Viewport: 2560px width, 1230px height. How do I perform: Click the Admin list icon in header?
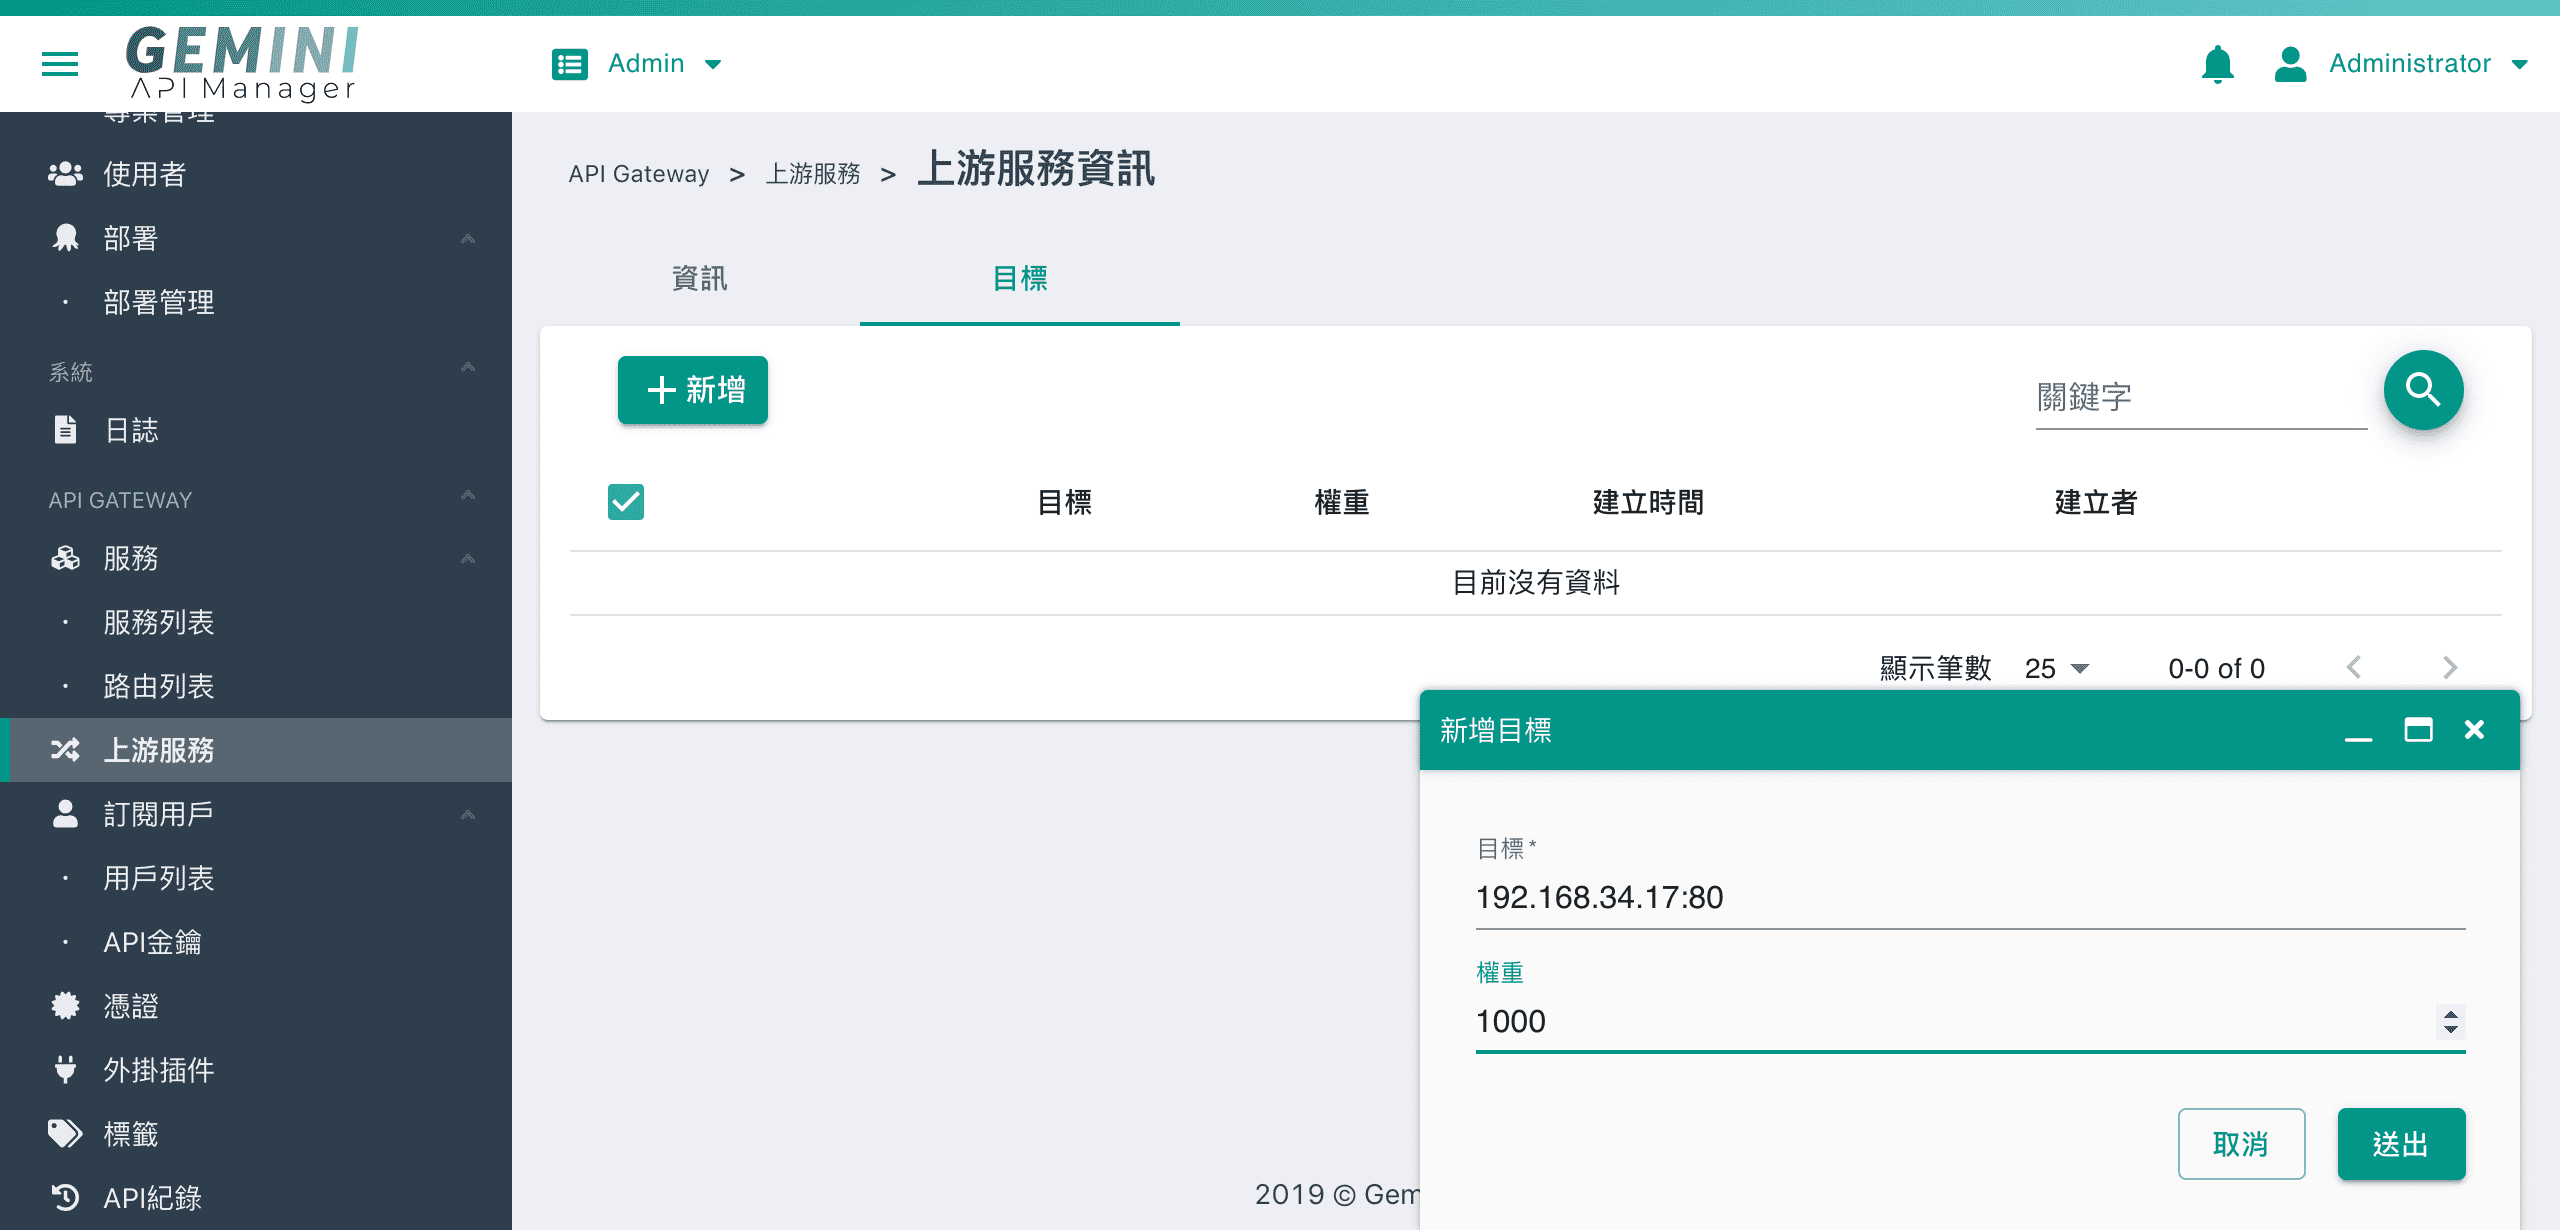click(x=570, y=64)
